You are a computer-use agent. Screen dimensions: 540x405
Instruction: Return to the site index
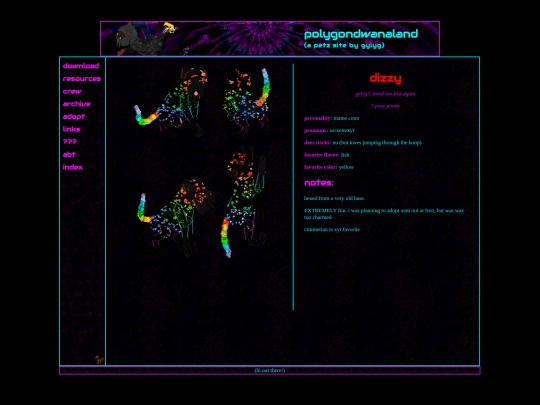point(73,167)
